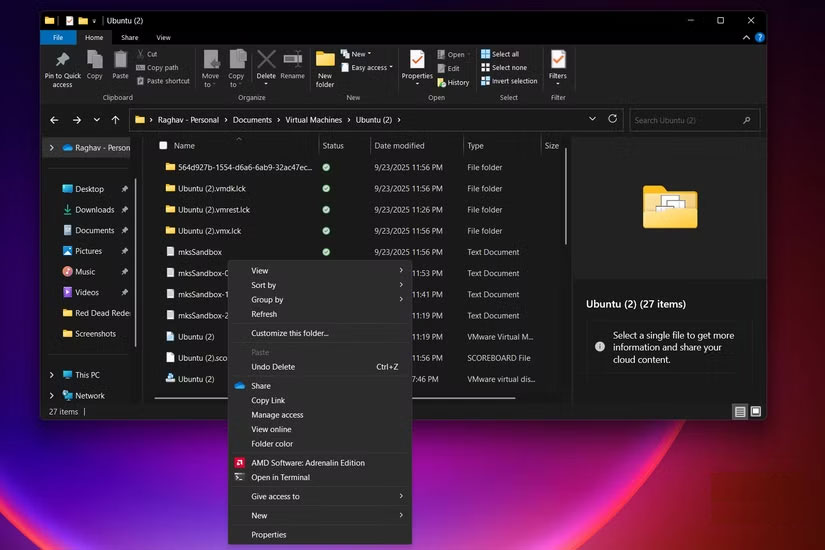Click Documents in the address breadcrumb
Screen dimensions: 825x550
pos(252,120)
